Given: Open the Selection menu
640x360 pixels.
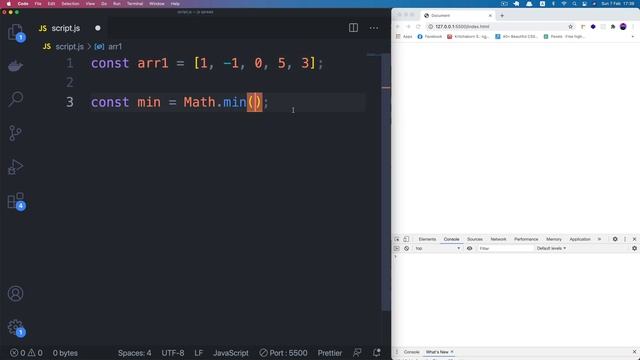Looking at the screenshot, I should [70, 4].
